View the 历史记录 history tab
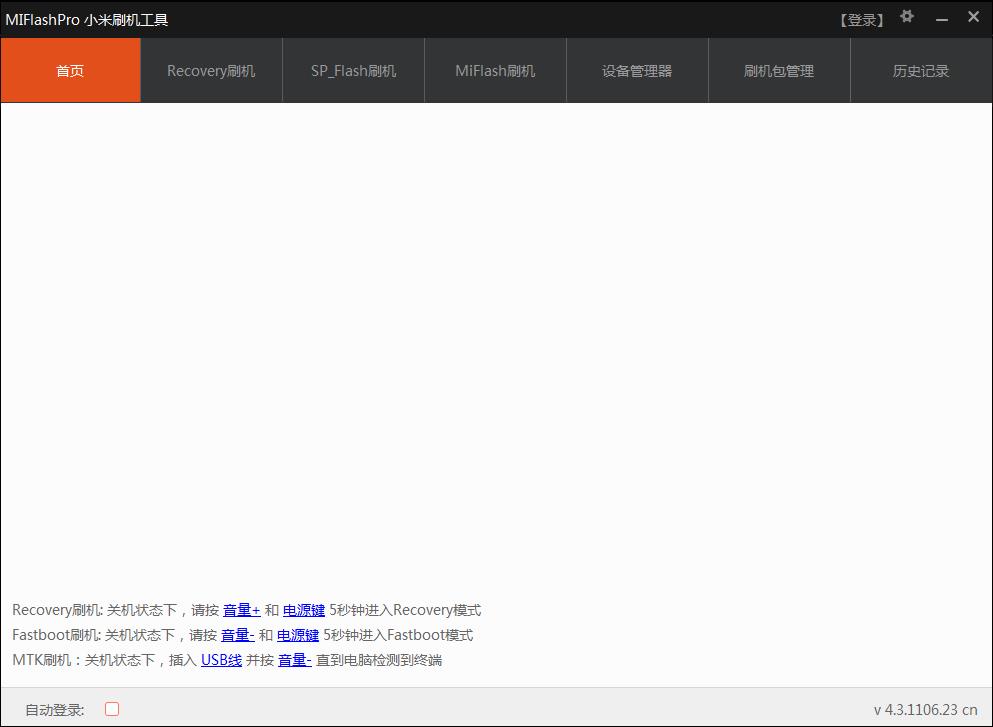This screenshot has width=993, height=727. [x=920, y=70]
